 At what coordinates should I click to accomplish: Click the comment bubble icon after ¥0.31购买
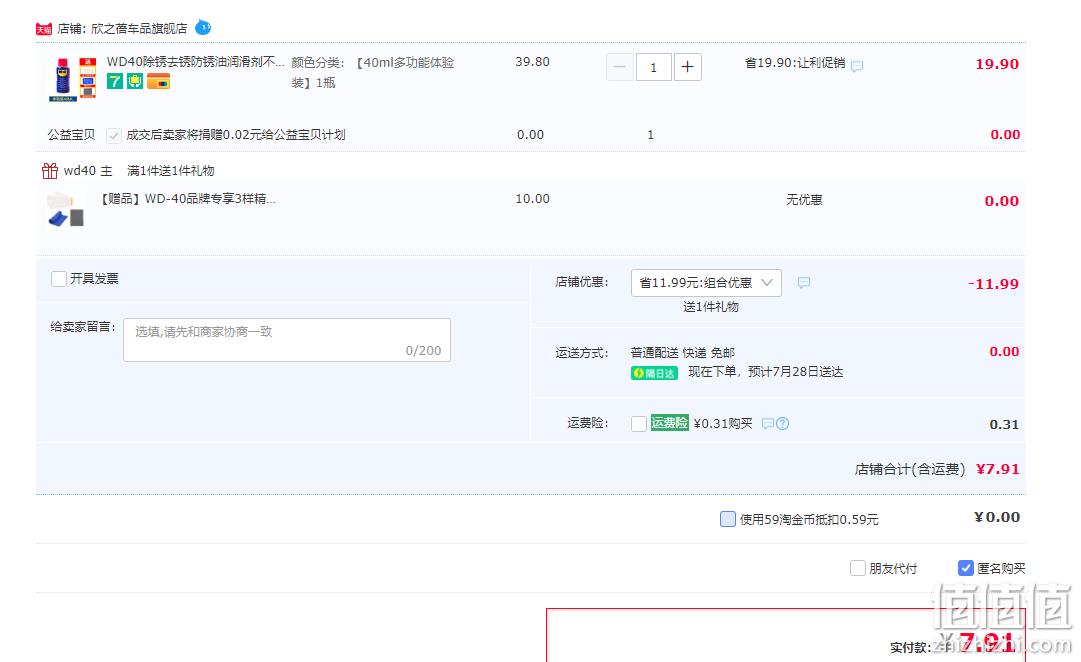click(x=767, y=423)
